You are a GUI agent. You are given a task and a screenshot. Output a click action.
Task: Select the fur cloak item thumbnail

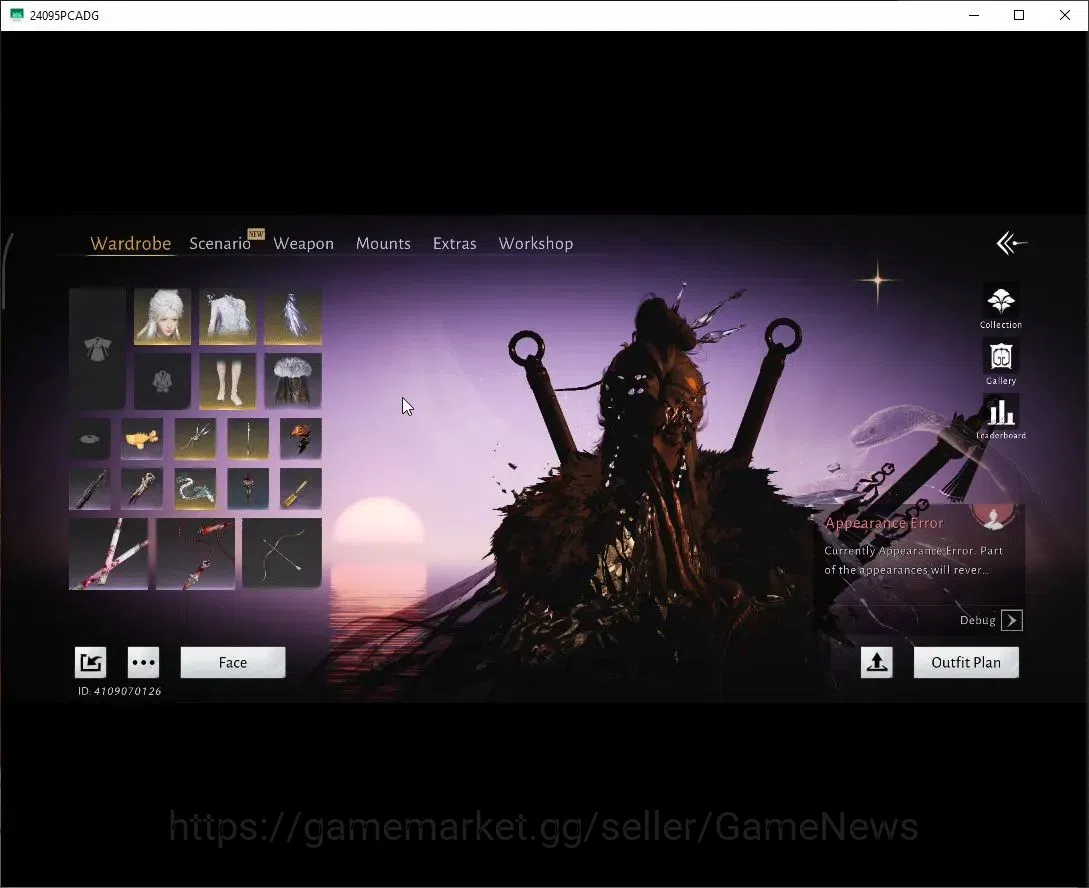click(292, 380)
